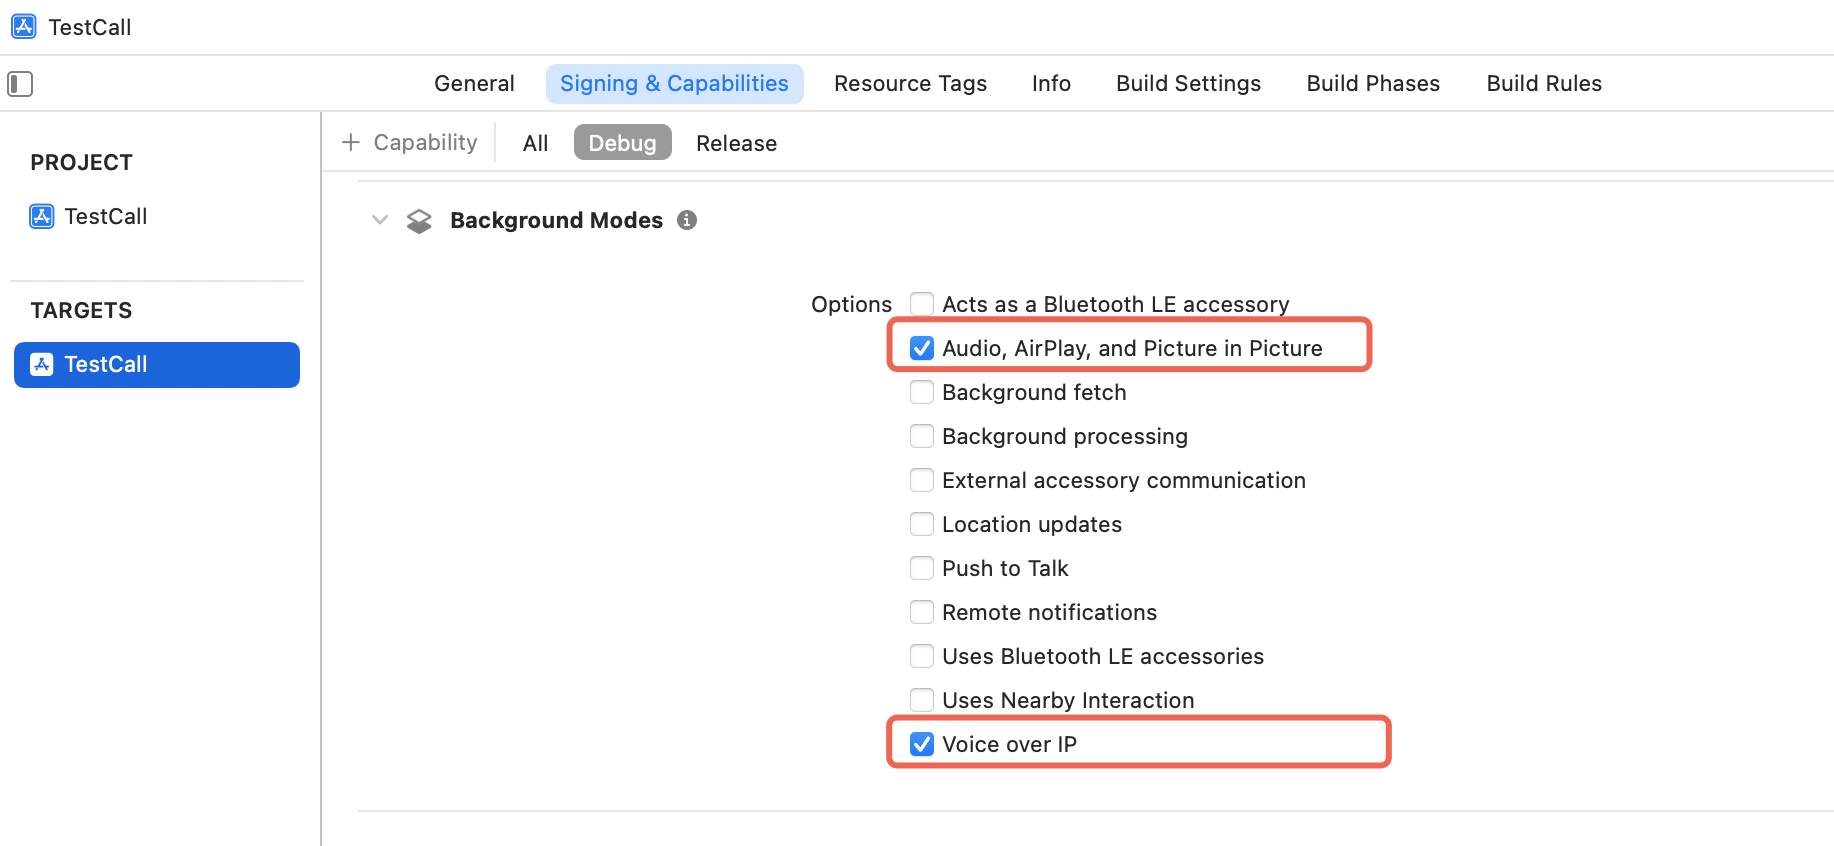
Task: Select the Release configuration filter
Action: (736, 143)
